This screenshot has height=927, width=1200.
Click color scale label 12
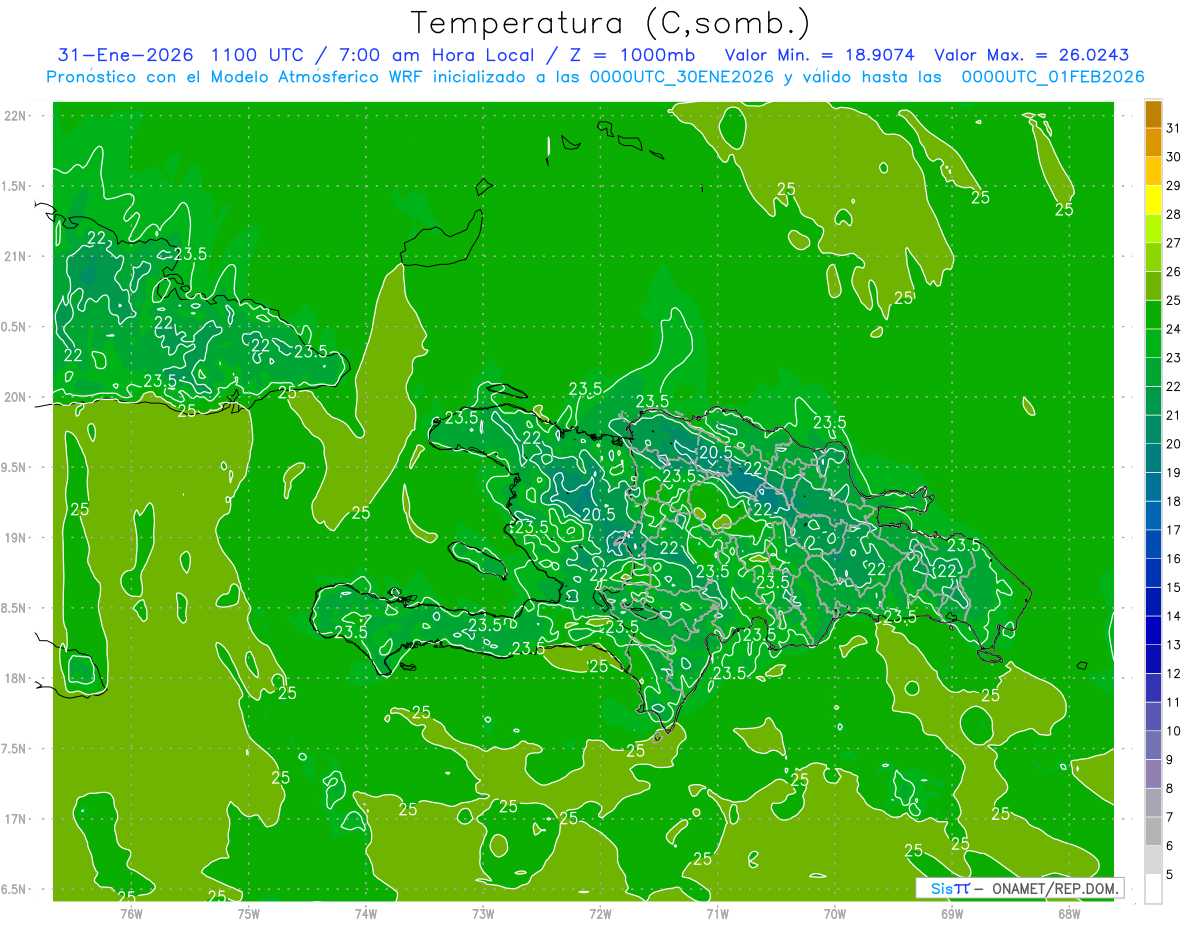(x=1174, y=674)
